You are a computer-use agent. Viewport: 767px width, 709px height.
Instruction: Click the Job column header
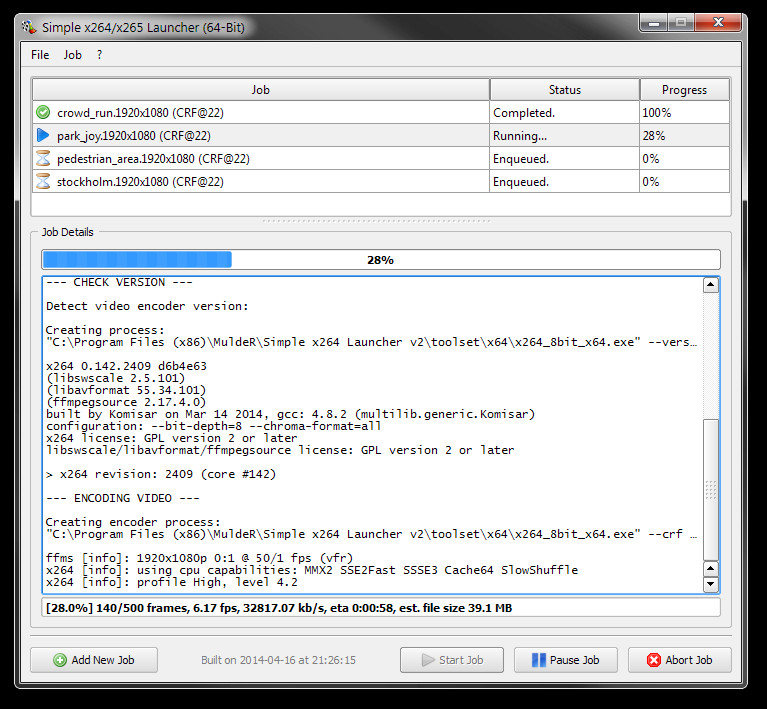coord(261,90)
